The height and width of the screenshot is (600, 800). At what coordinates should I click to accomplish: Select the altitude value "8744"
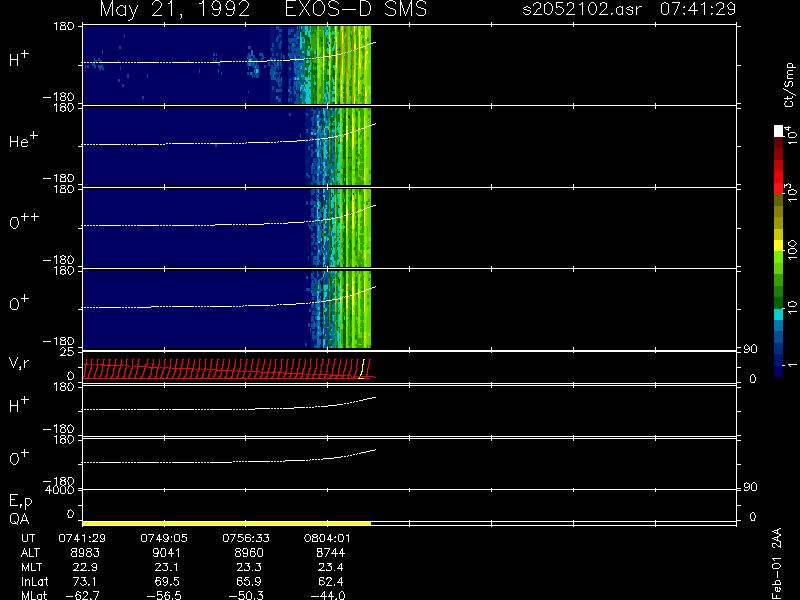(330, 553)
